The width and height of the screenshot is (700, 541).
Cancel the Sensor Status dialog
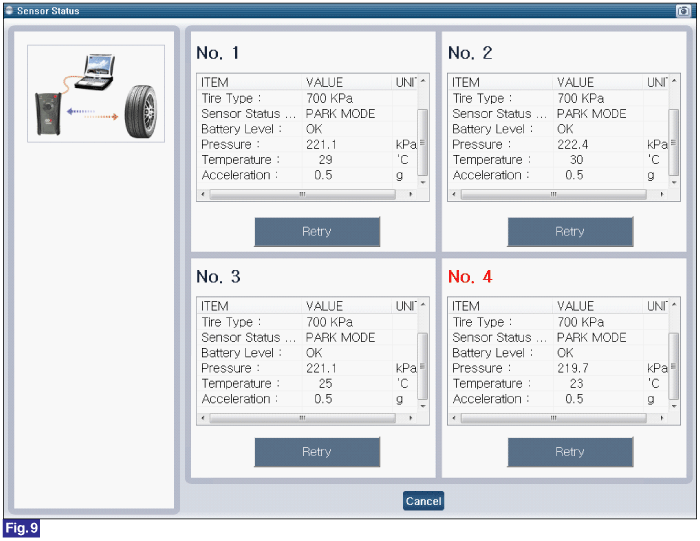point(423,501)
